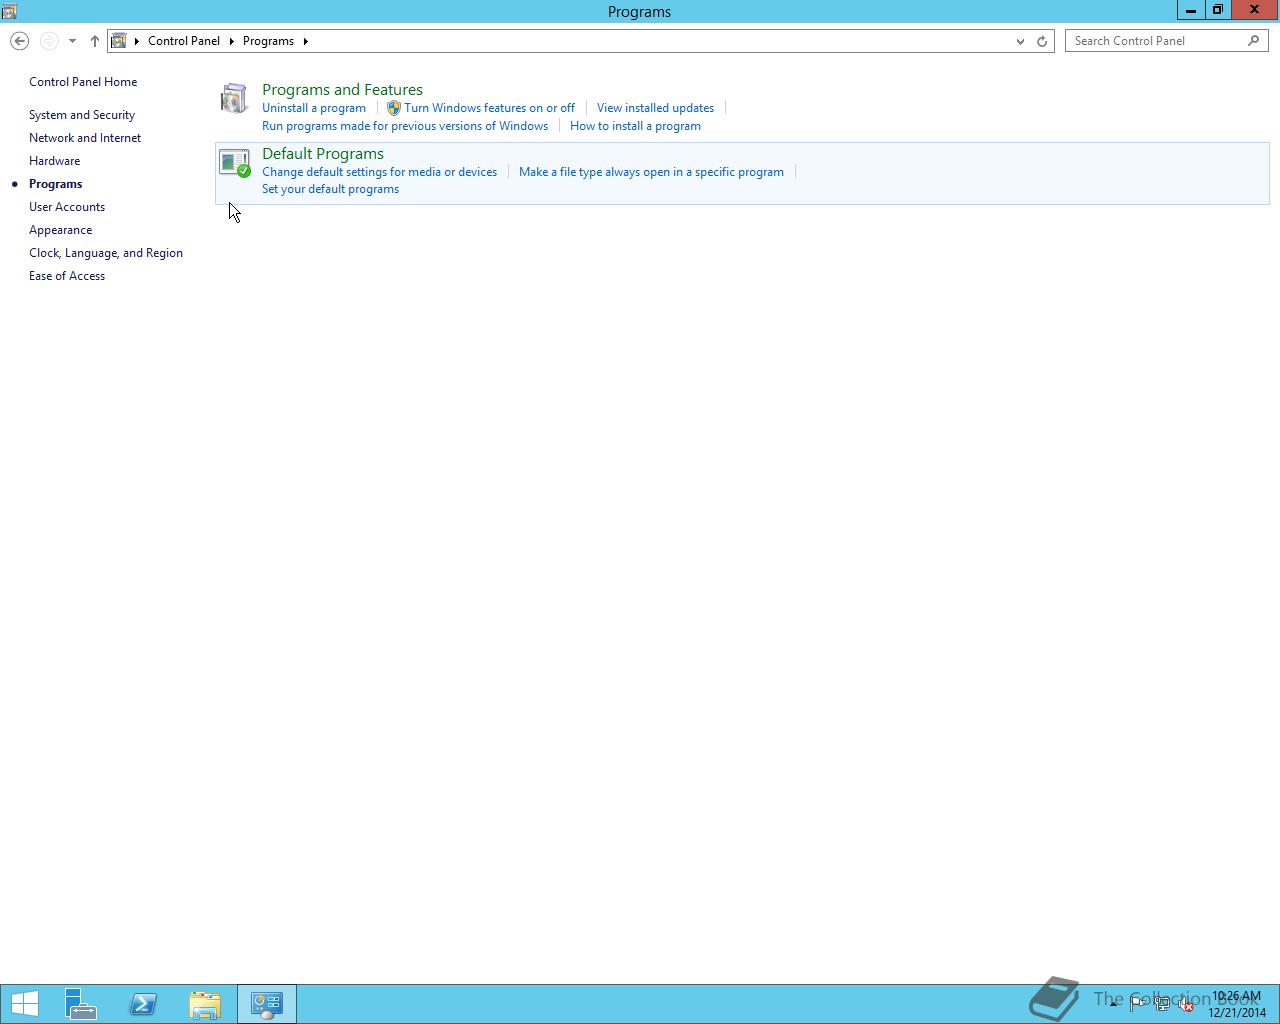This screenshot has height=1024, width=1280.
Task: Go up one level with Up arrow
Action: (95, 41)
